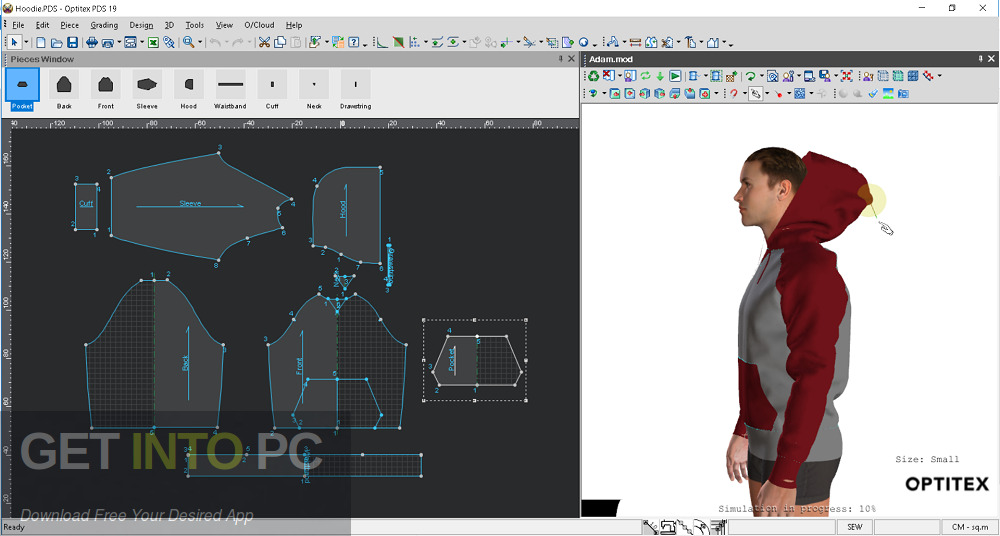
Task: Open the dropdown beside the magnet tool in the 3D toolbar
Action: tap(744, 94)
